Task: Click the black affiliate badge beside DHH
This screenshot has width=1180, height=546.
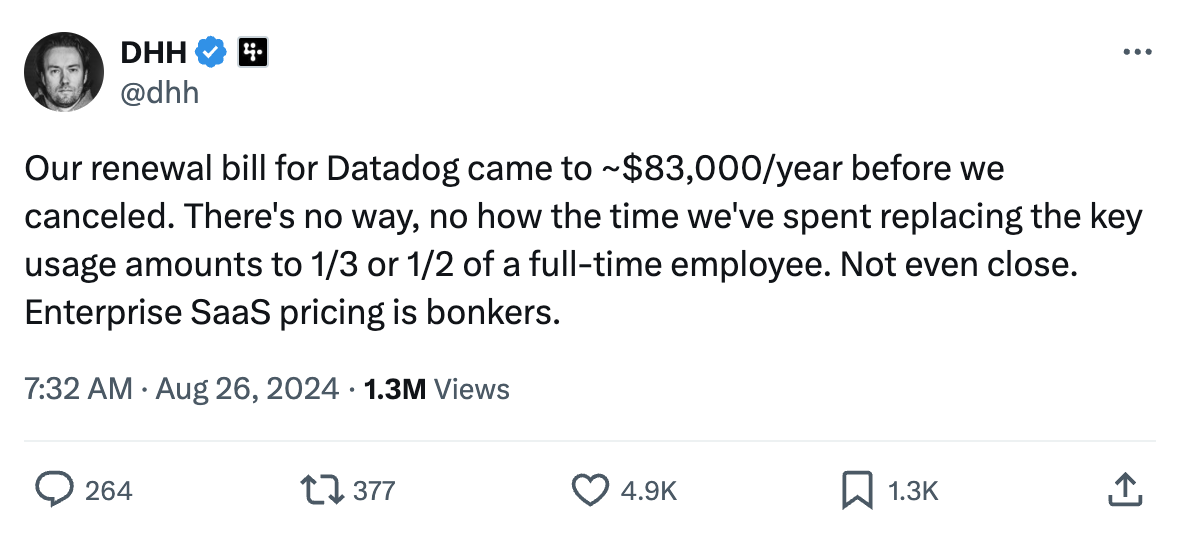Action: 251,52
